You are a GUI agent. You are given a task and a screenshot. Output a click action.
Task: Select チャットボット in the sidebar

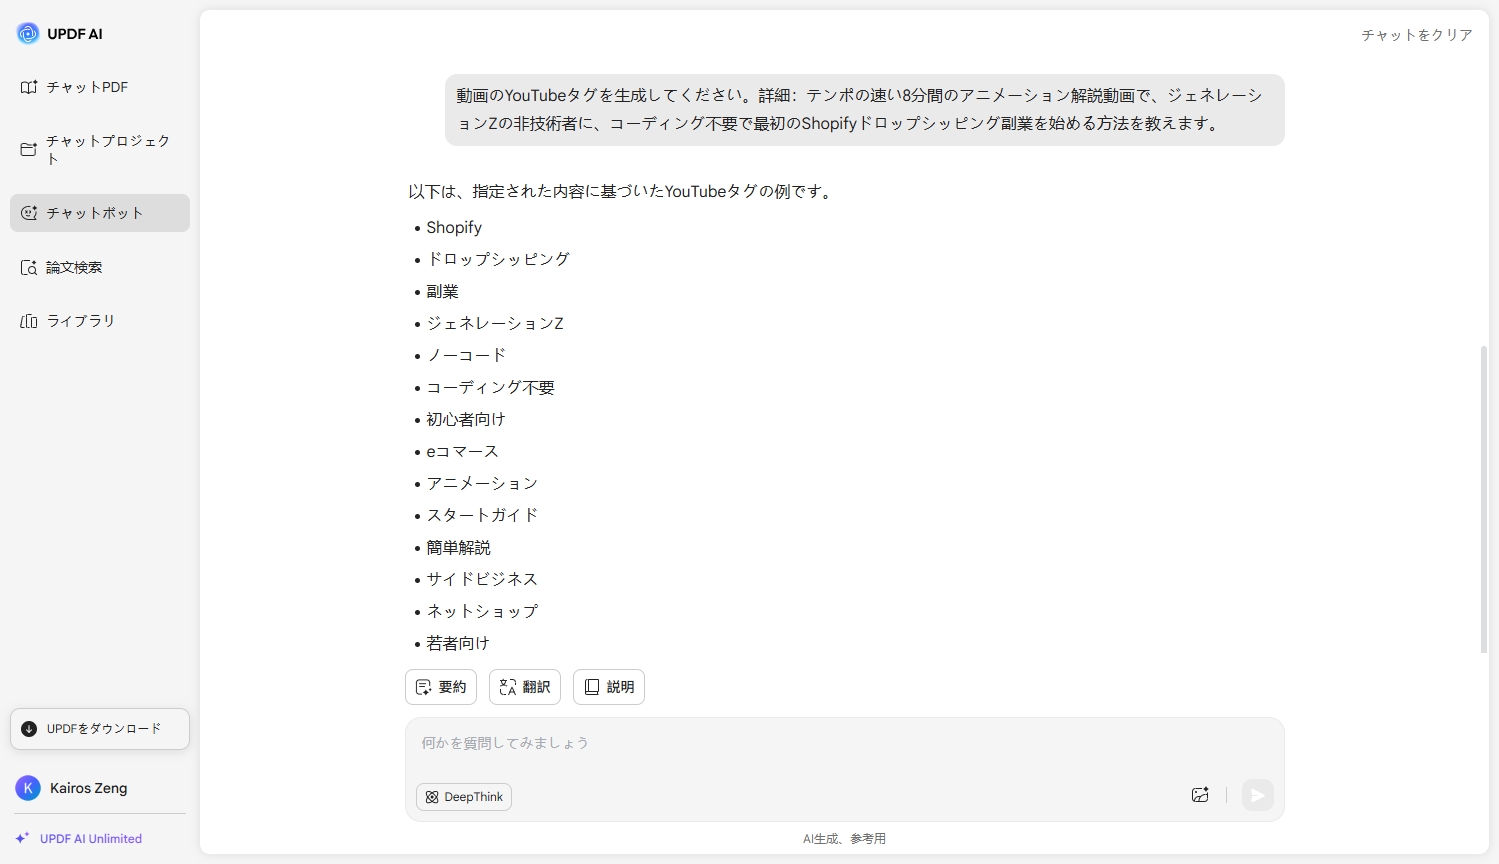click(x=100, y=213)
